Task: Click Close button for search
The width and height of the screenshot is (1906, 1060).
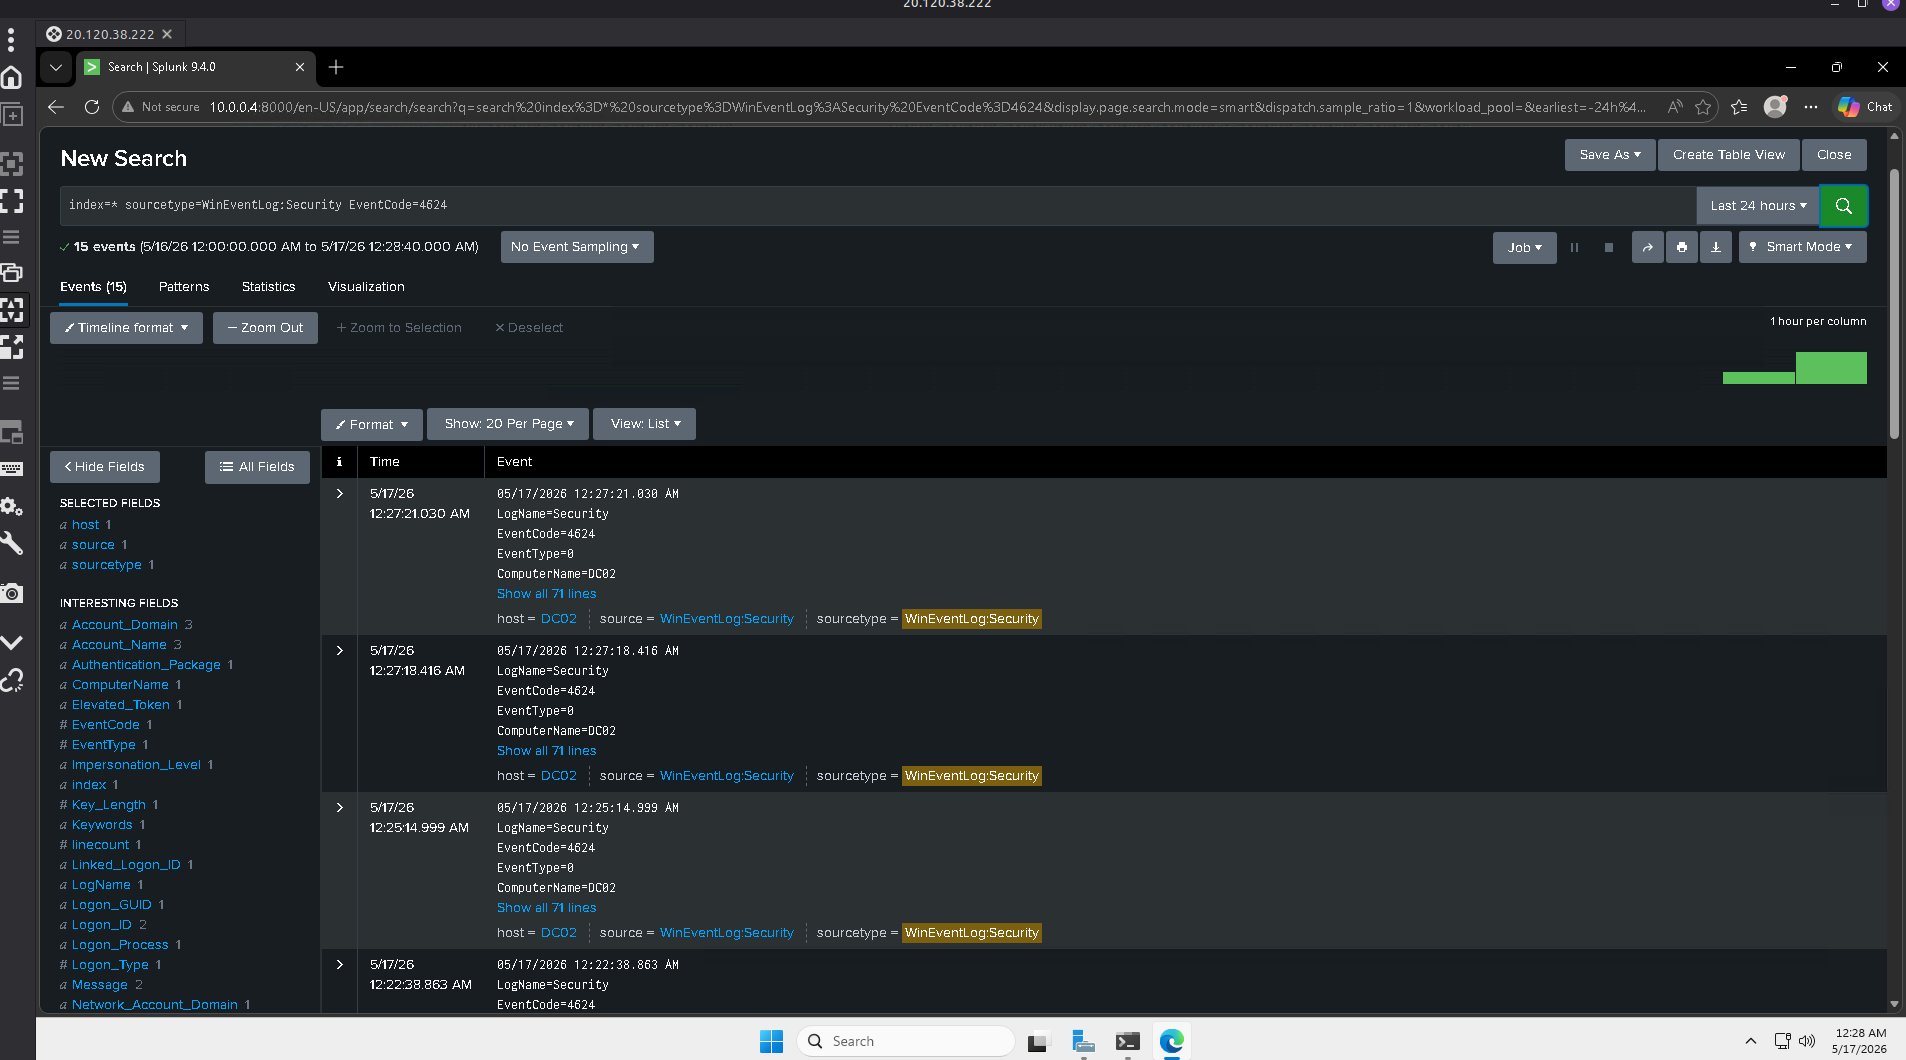Action: (1833, 155)
